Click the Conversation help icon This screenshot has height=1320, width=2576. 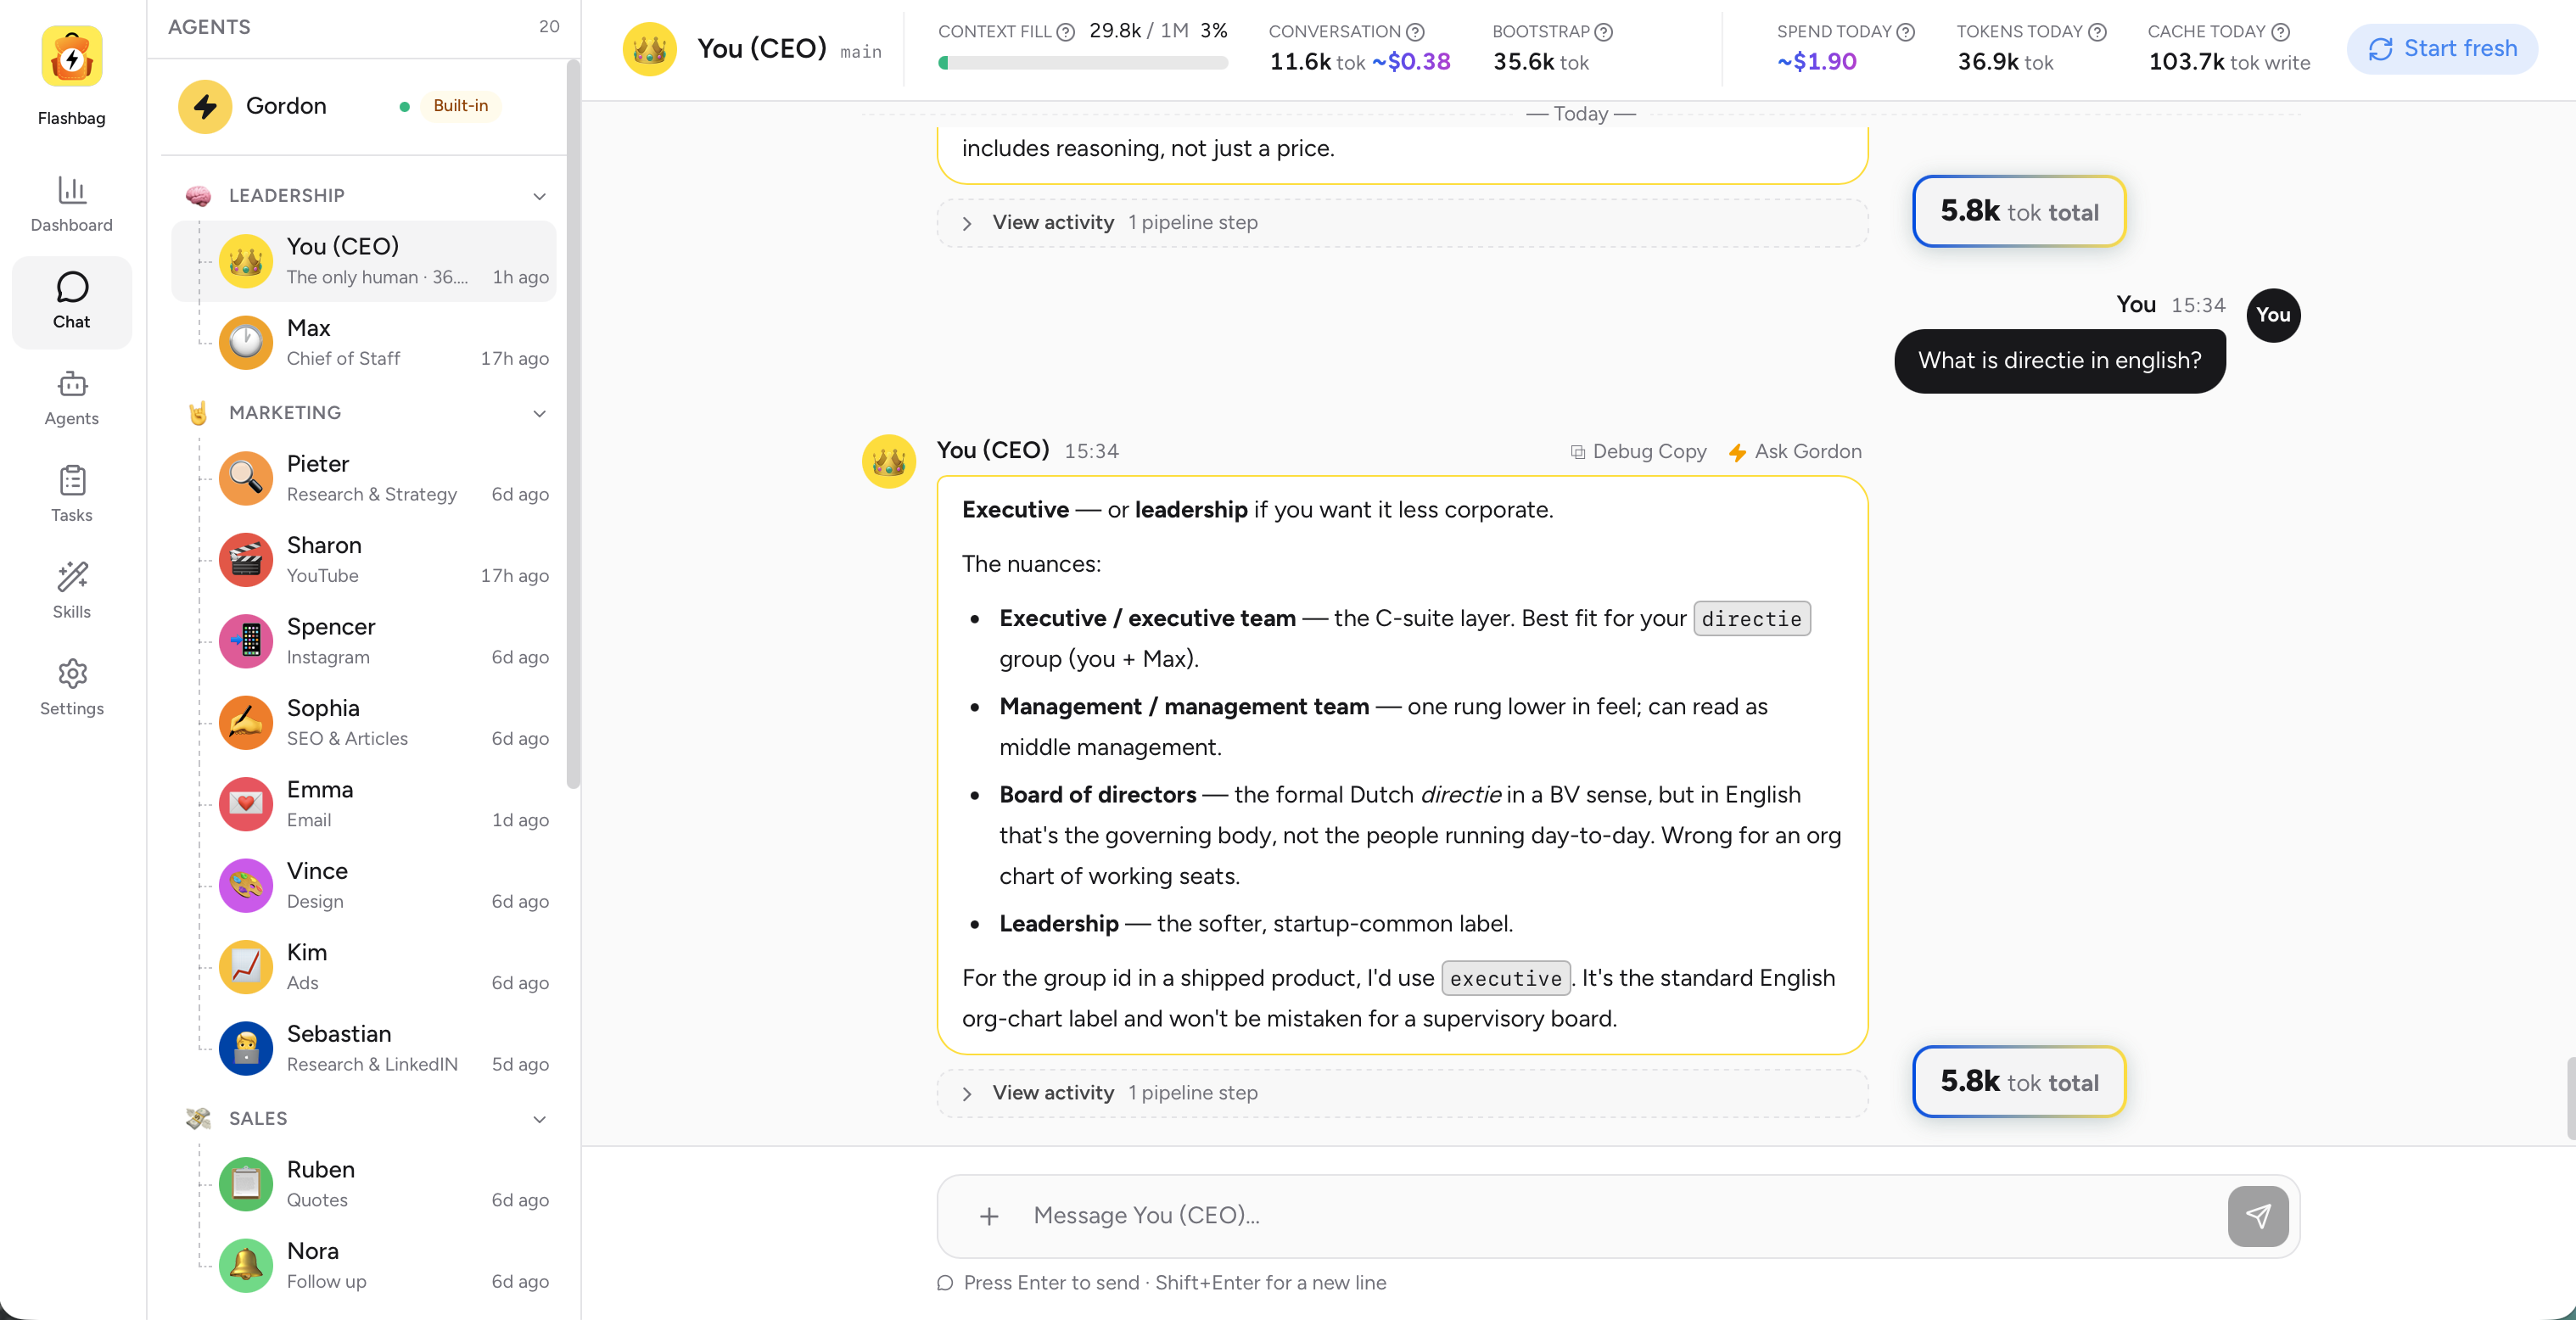click(1415, 32)
